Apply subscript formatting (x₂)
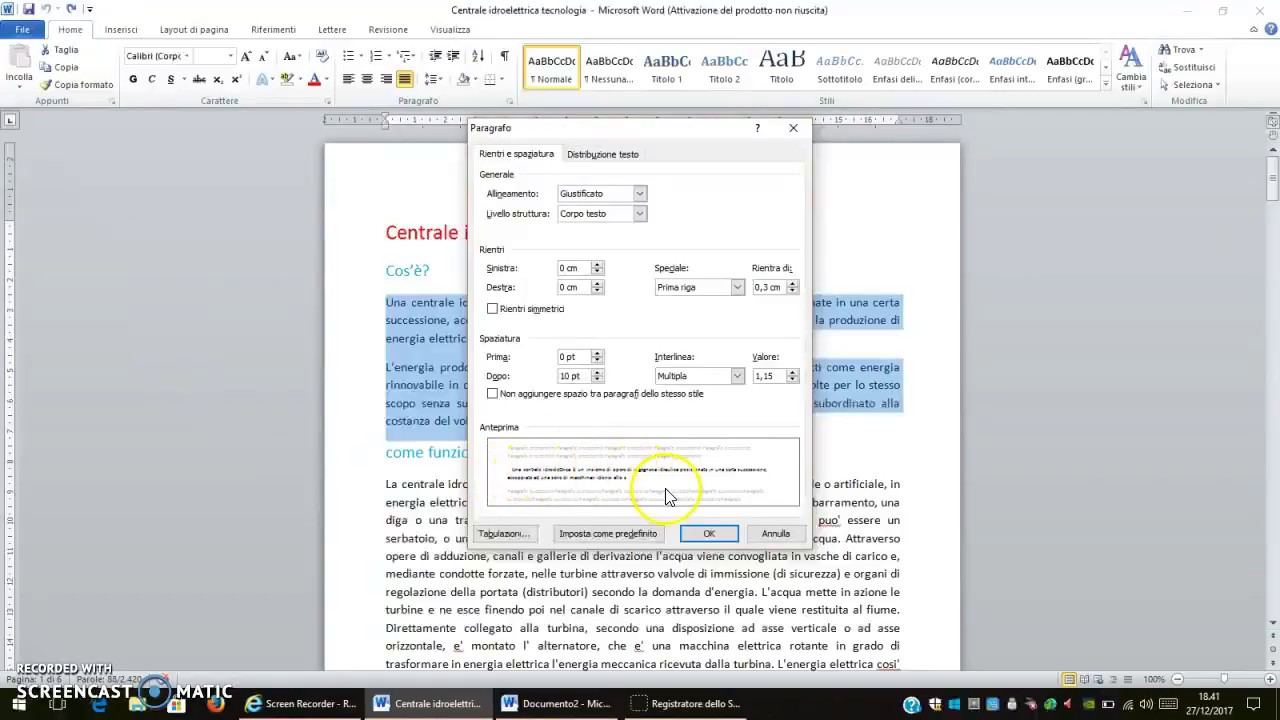The height and width of the screenshot is (720, 1280). [218, 79]
